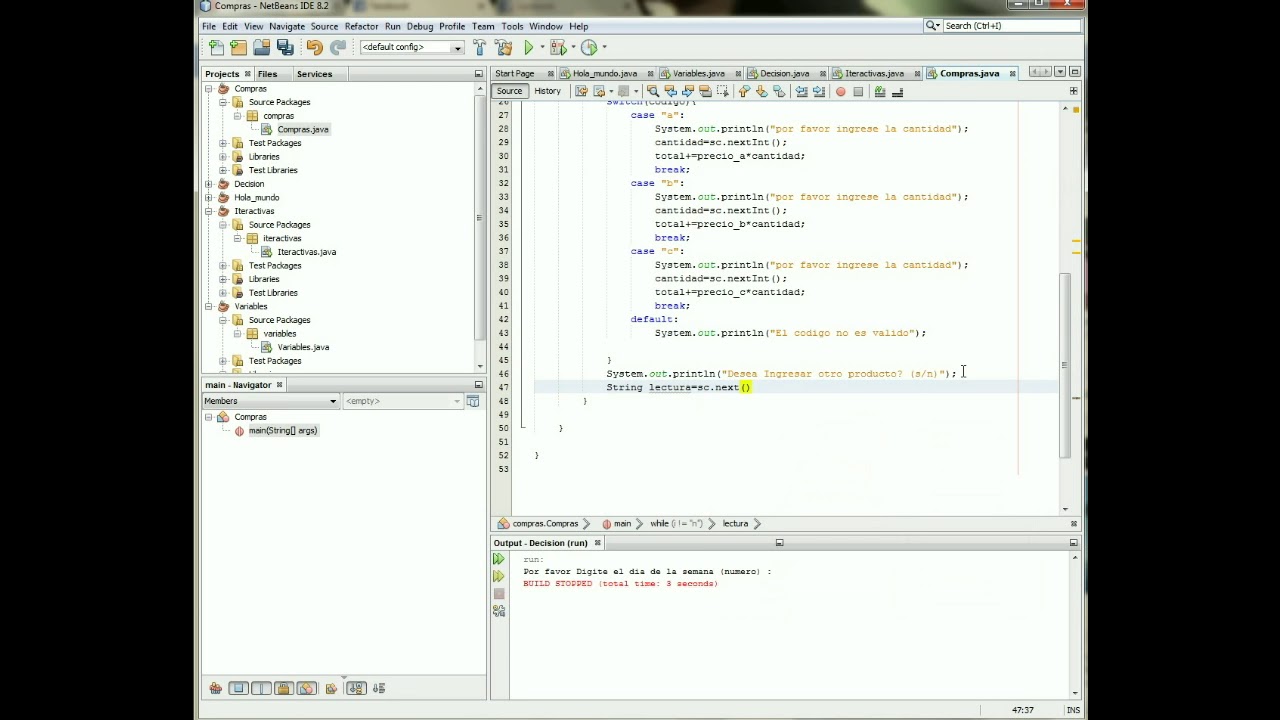1280x720 pixels.
Task: Close the Compras.java editor tab
Action: 1012,73
